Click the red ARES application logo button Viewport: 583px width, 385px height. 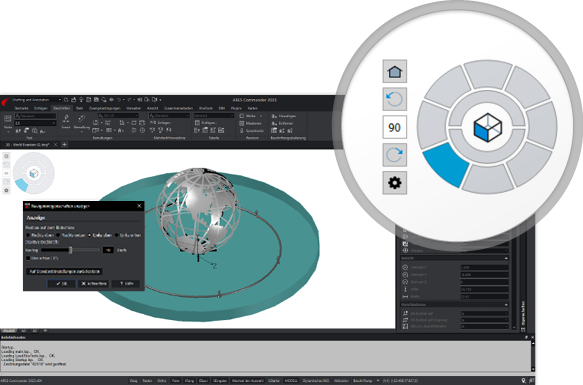[5, 102]
